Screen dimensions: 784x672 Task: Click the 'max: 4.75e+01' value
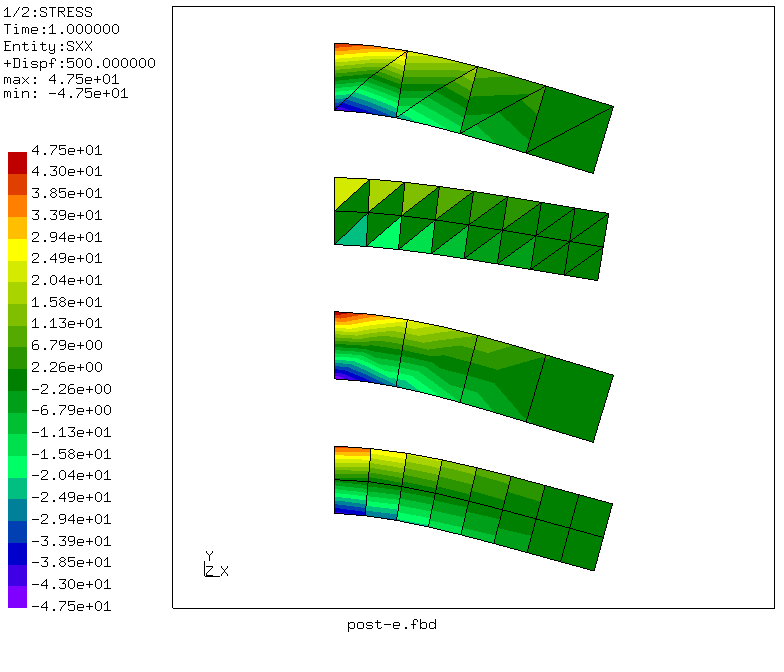[61, 79]
